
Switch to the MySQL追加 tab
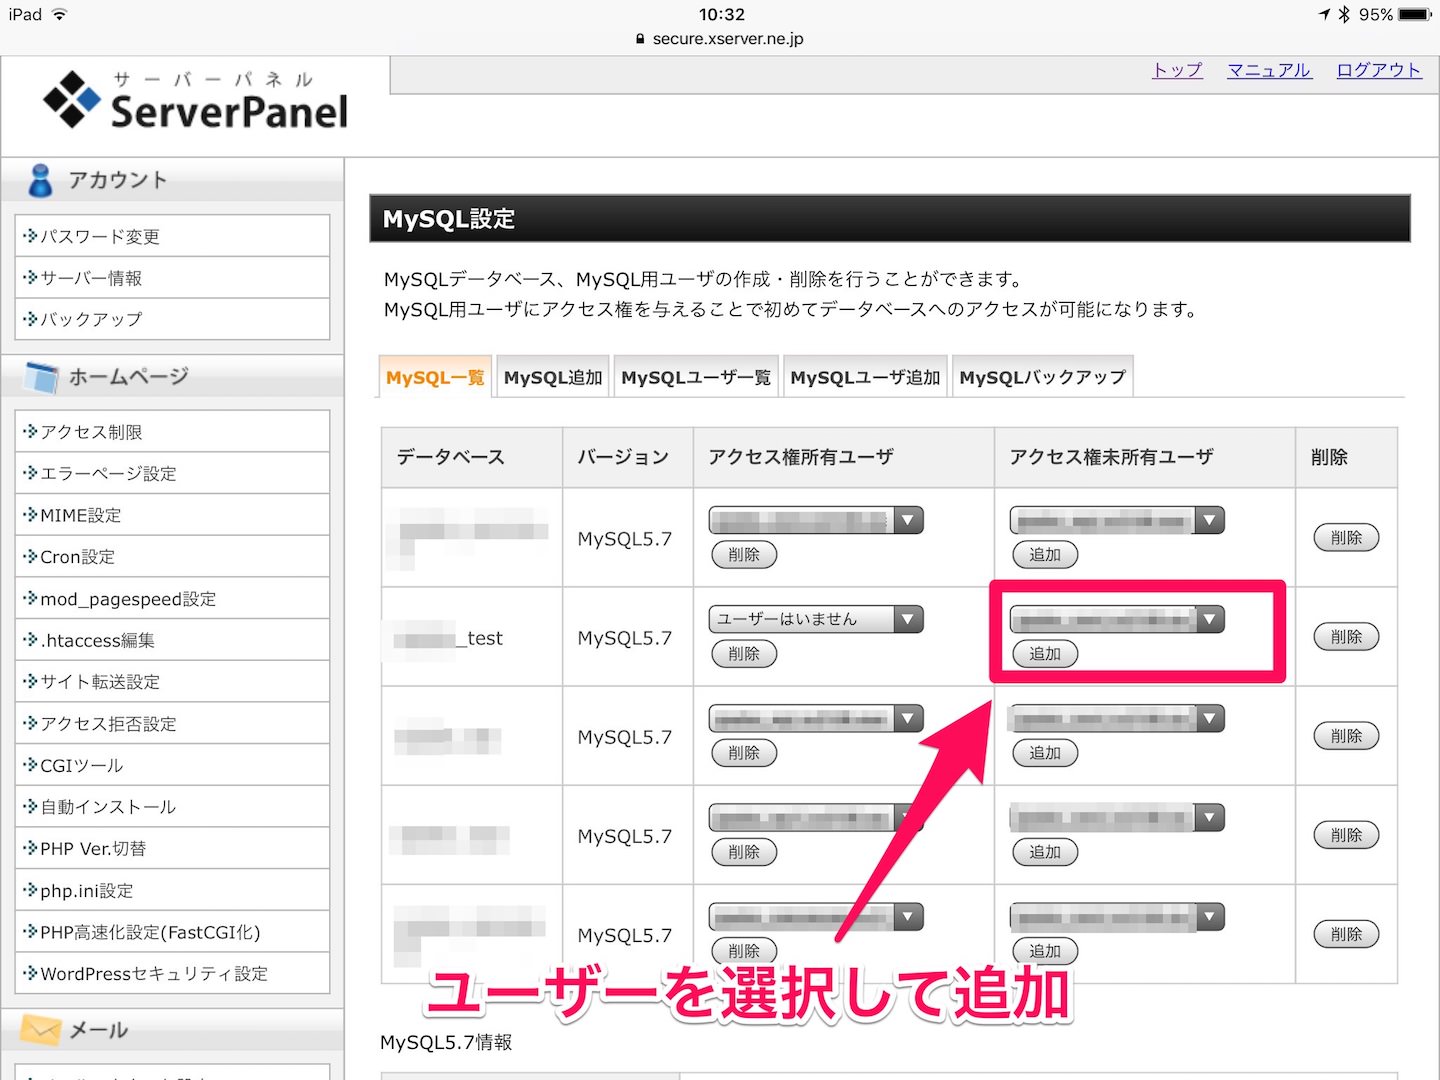tap(553, 377)
